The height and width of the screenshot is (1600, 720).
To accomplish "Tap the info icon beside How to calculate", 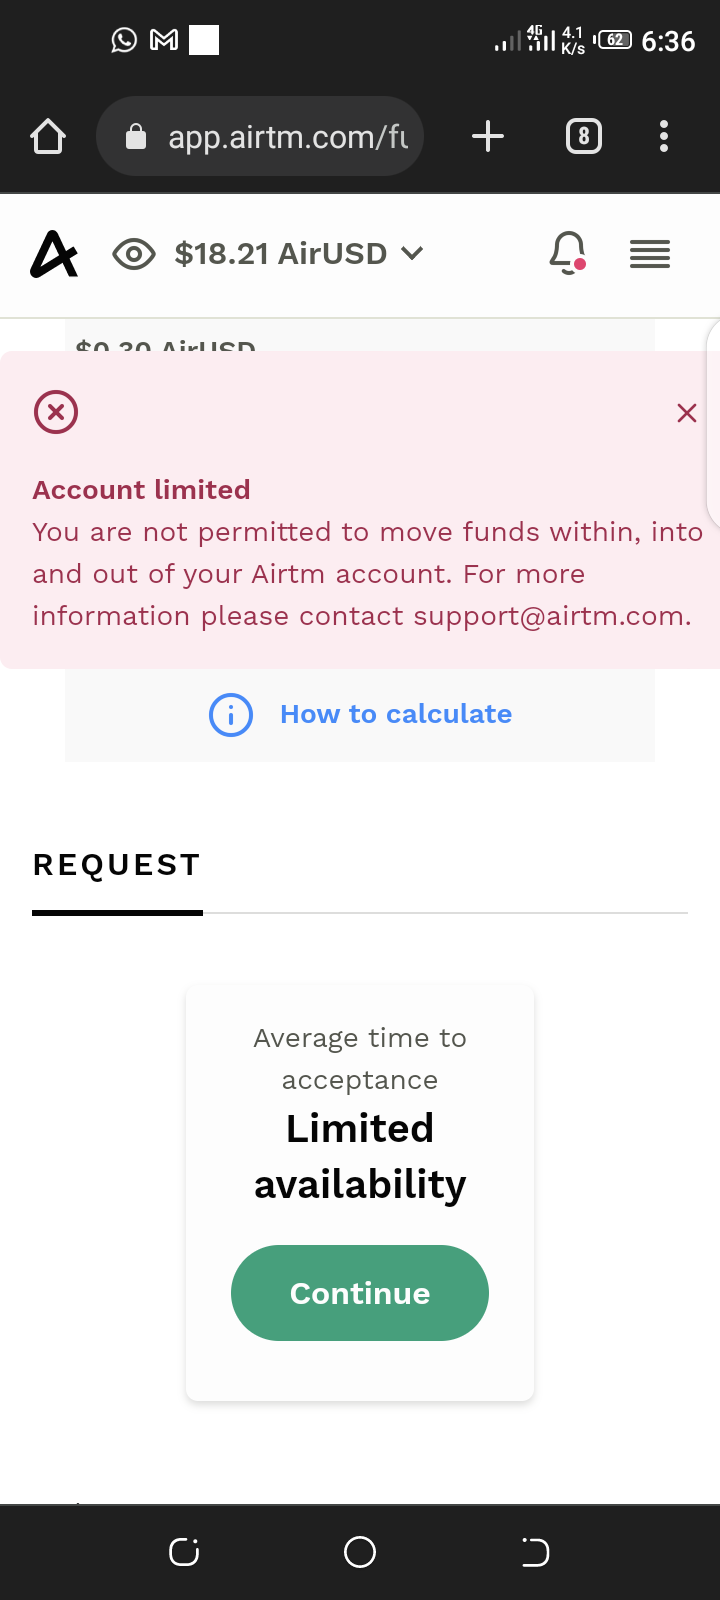I will (x=231, y=715).
